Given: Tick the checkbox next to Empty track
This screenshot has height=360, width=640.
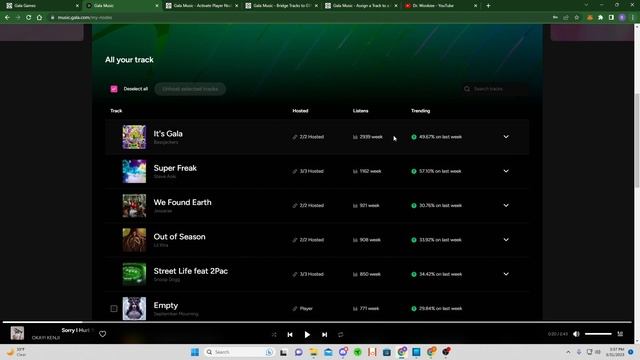Looking at the screenshot, I should (114, 309).
